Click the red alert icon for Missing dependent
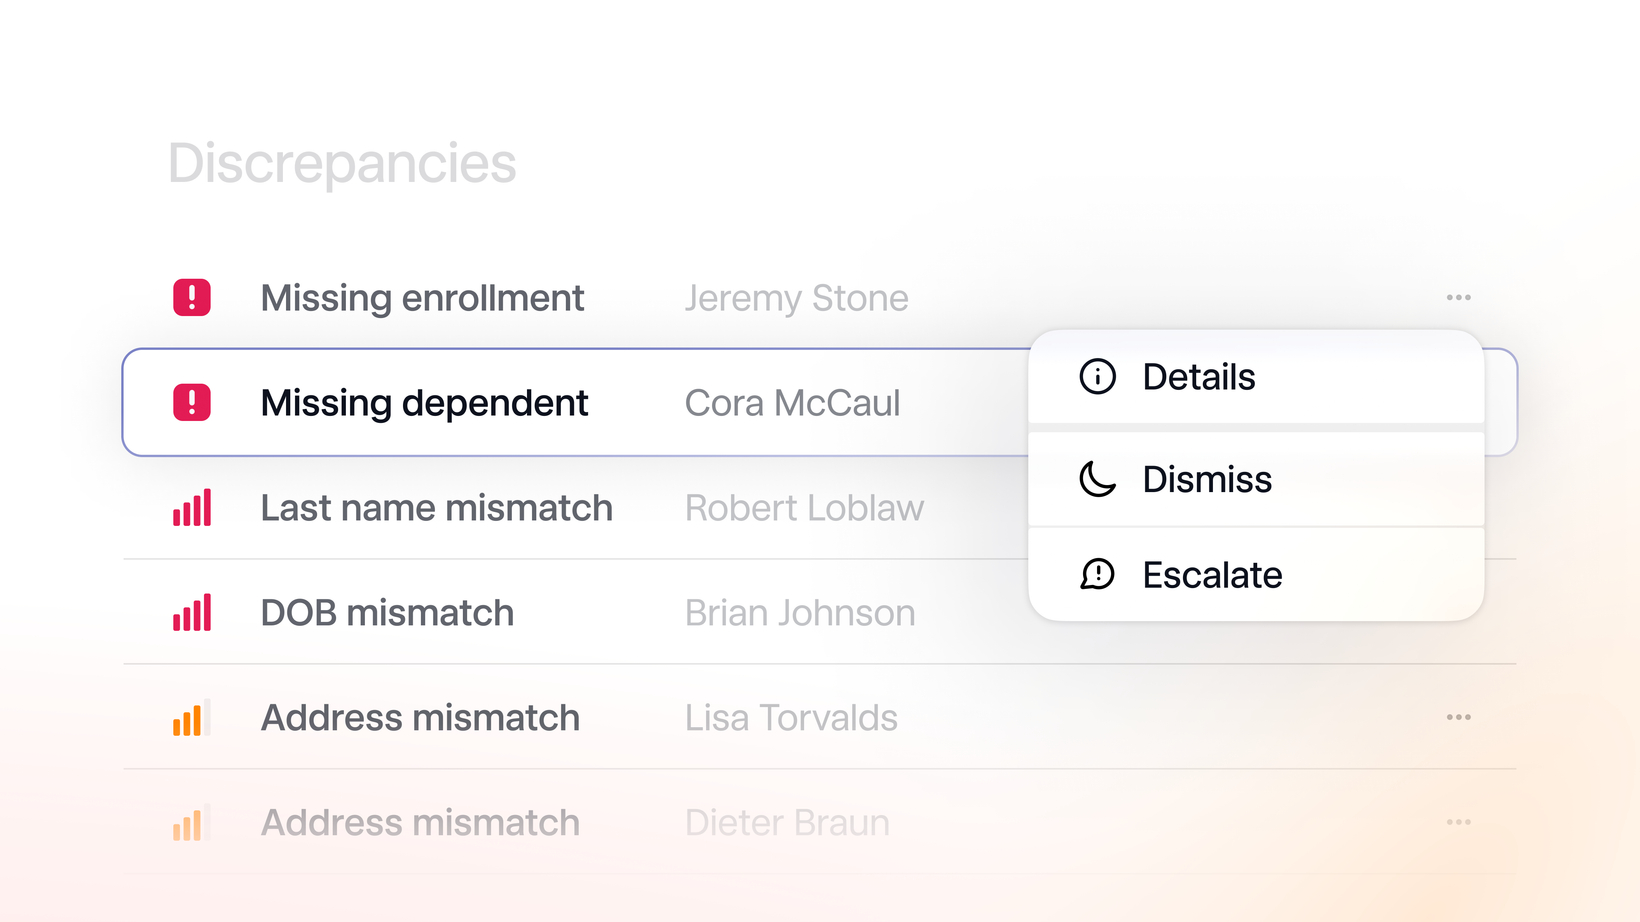This screenshot has height=922, width=1640. (192, 402)
